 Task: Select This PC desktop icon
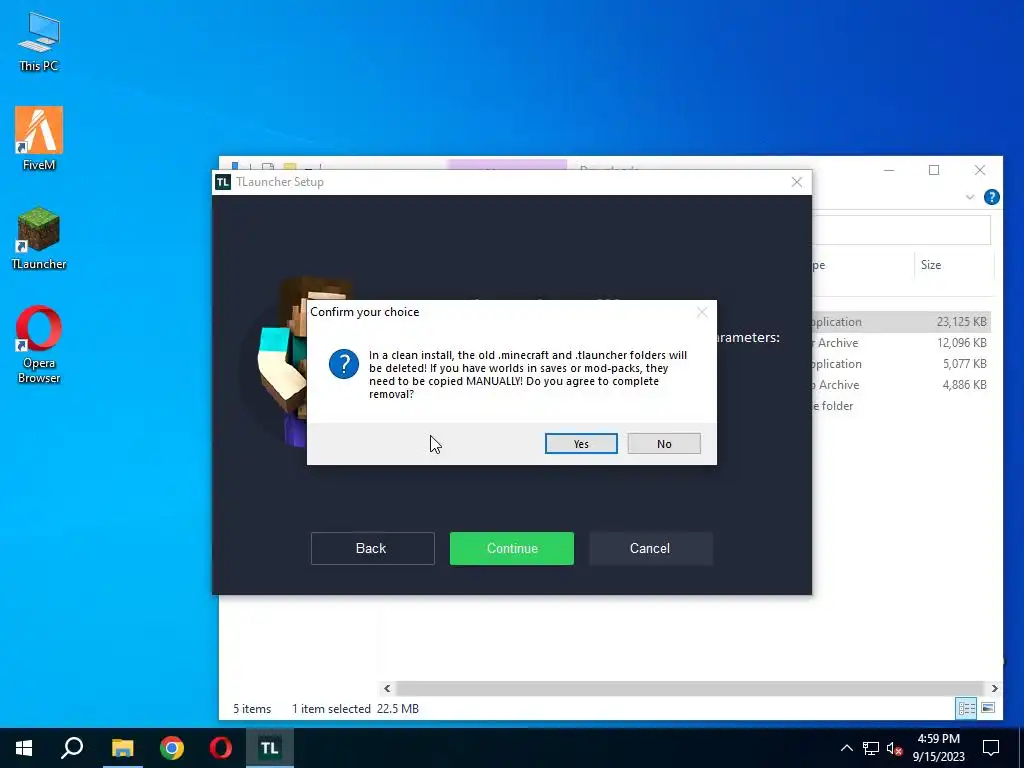(x=39, y=42)
